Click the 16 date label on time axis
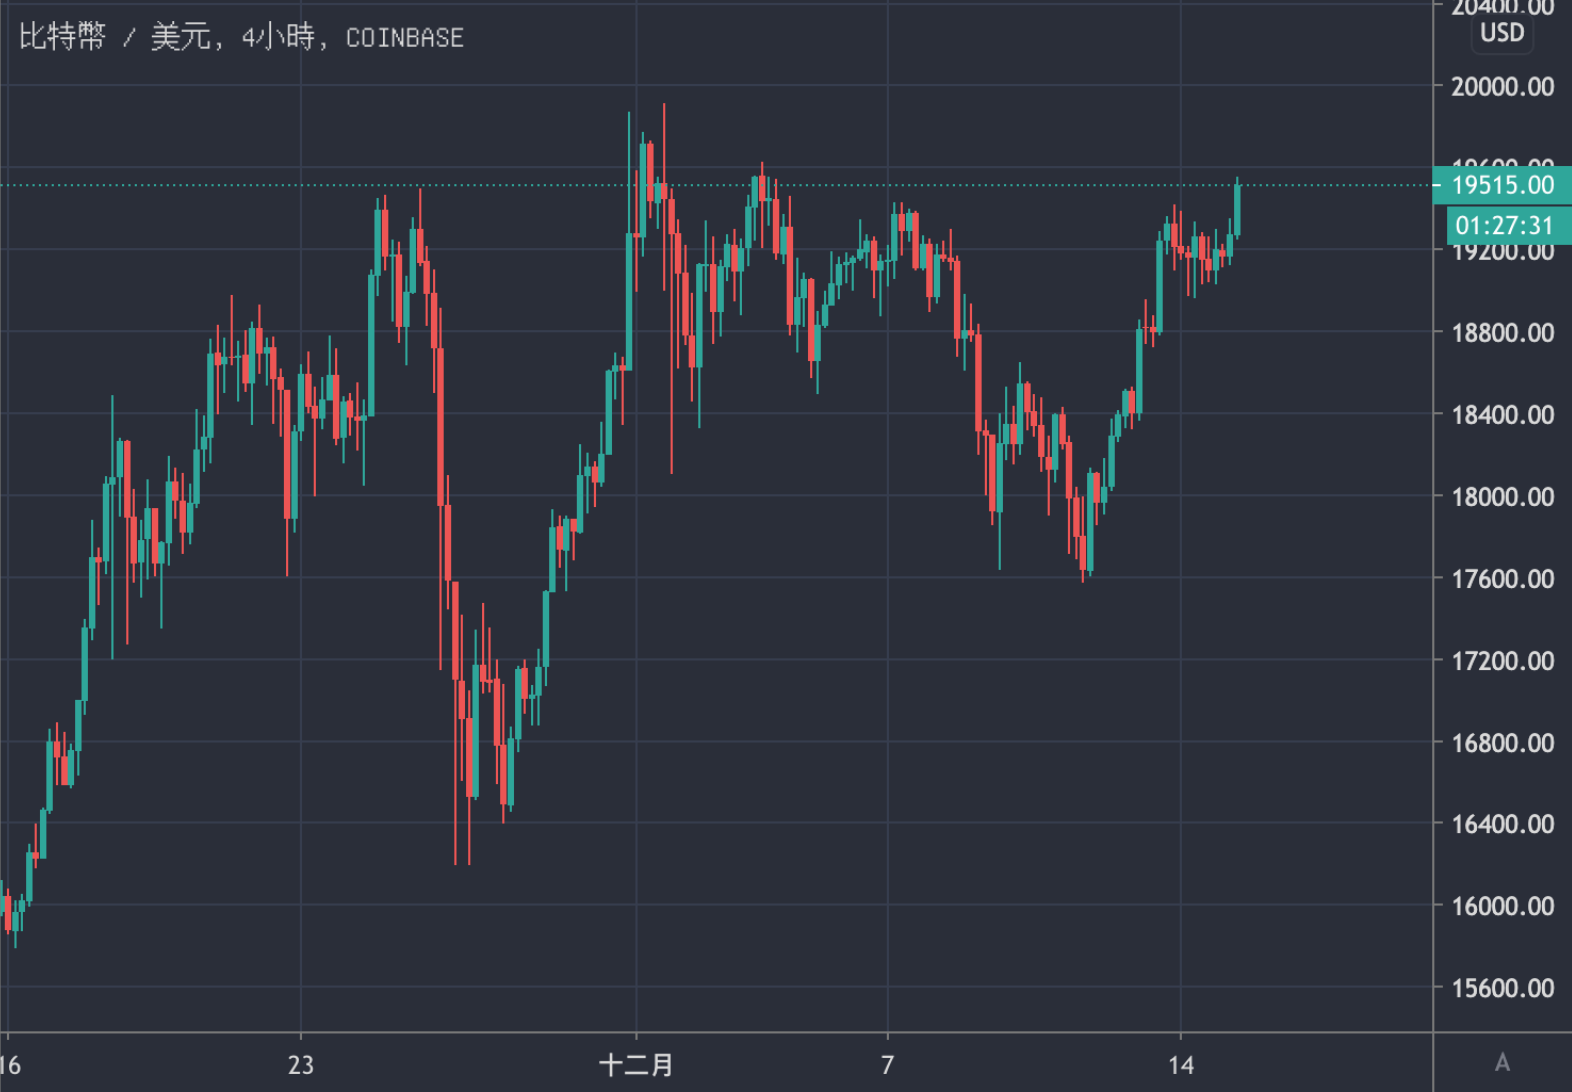 (11, 1064)
